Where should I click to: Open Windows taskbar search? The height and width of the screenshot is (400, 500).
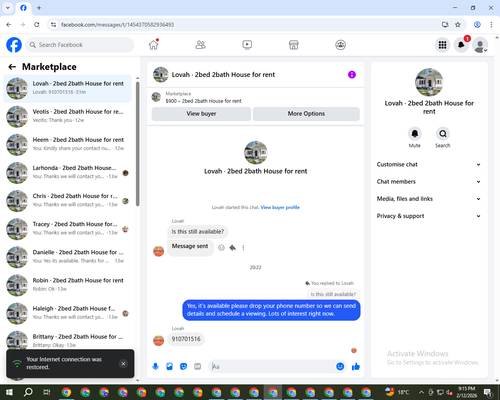click(x=28, y=392)
